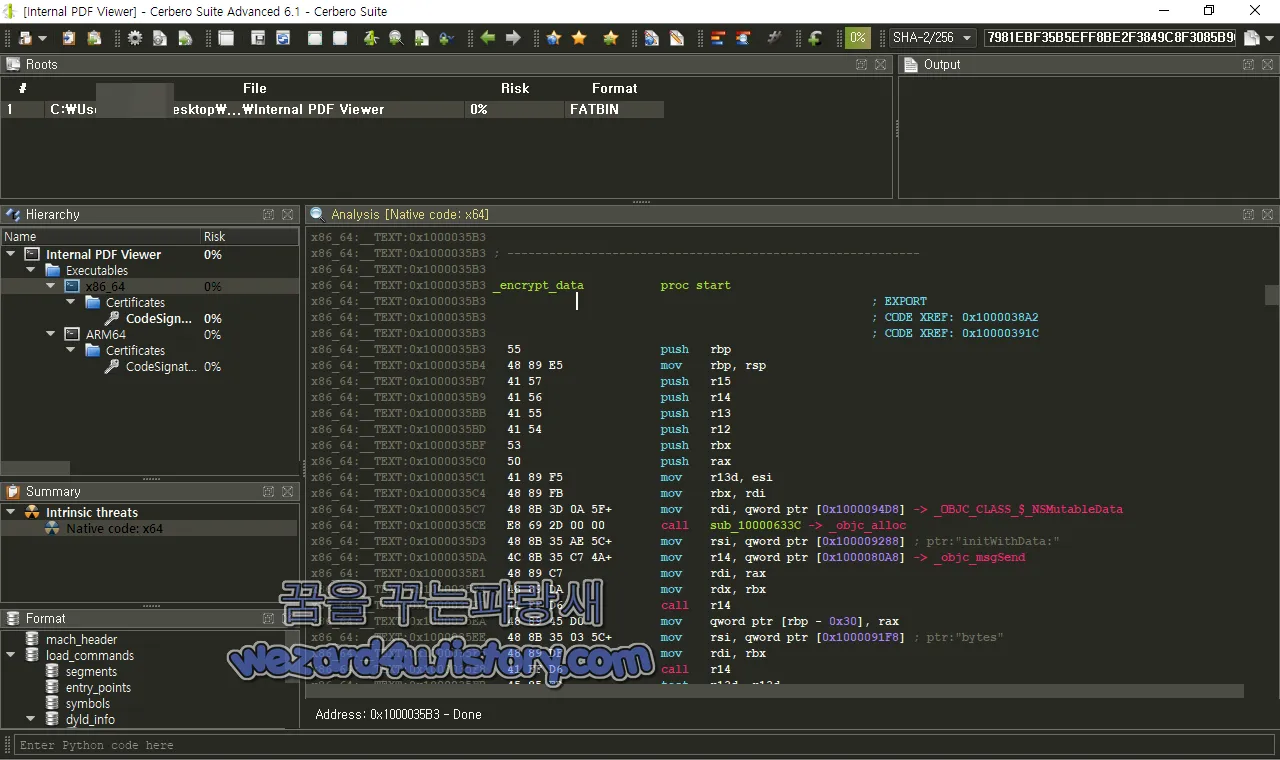Float the Output panel
The image size is (1280, 760).
tap(1248, 64)
